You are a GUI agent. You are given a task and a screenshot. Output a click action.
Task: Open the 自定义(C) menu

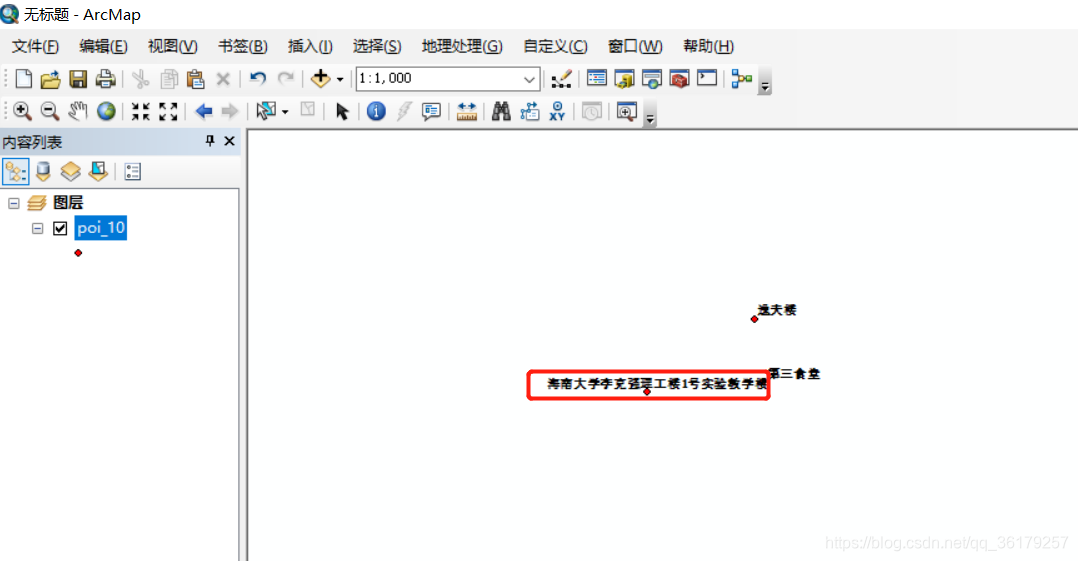[556, 46]
